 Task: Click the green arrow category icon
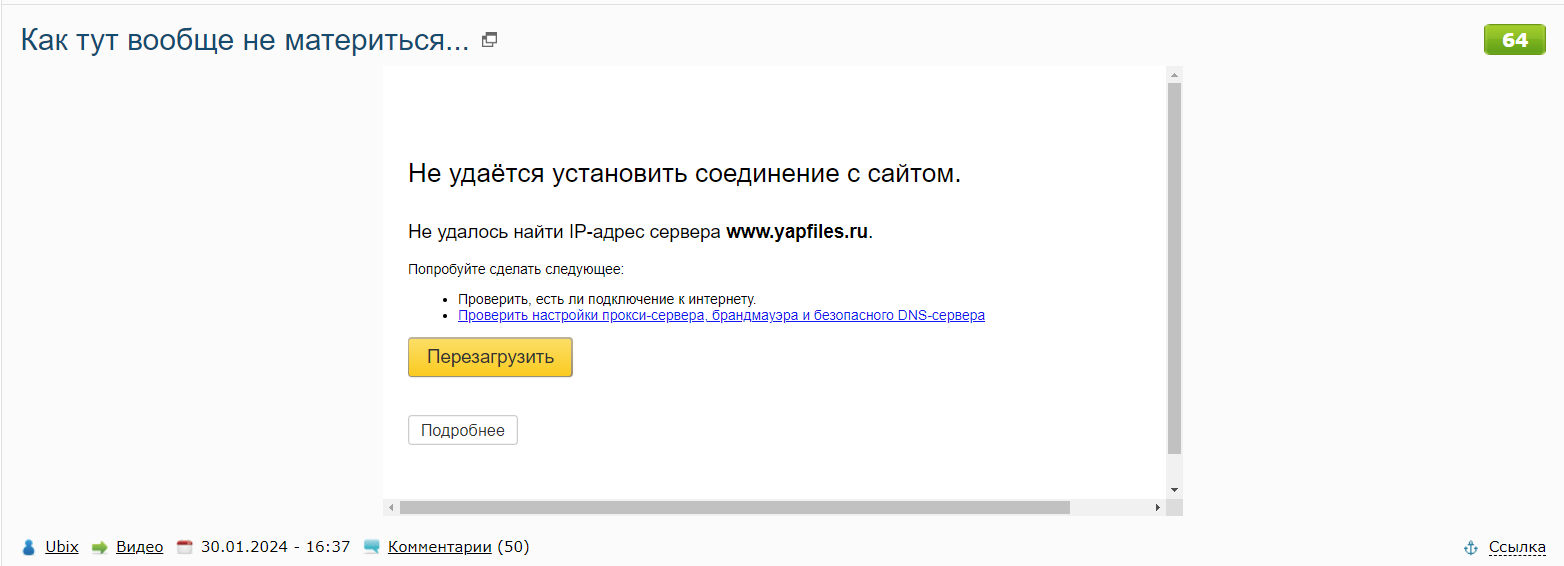pyautogui.click(x=99, y=547)
